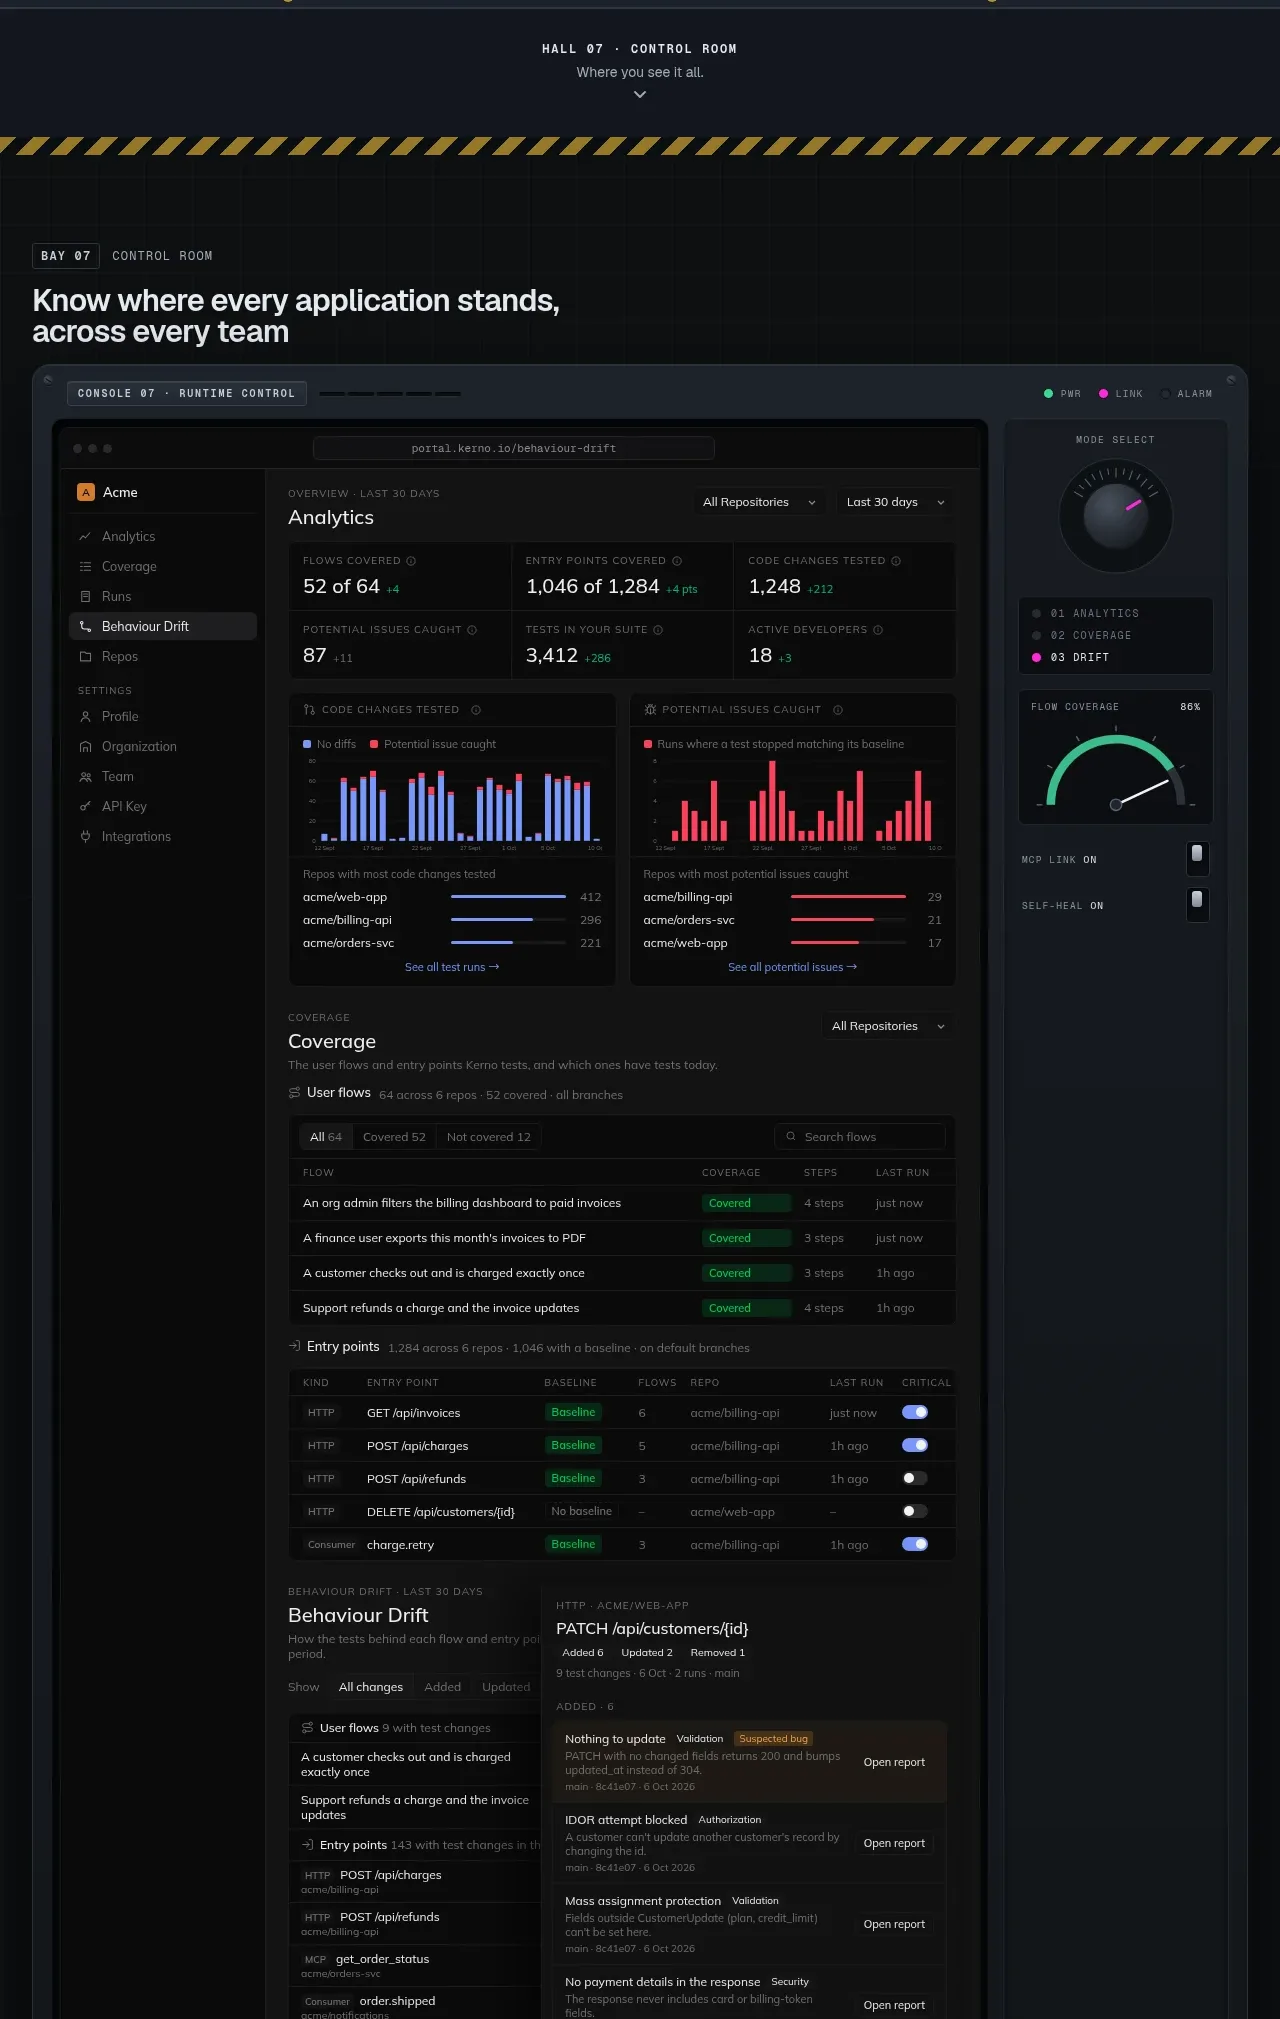Open report for Mass assignment protection
The image size is (1280, 2019).
[x=894, y=1925]
